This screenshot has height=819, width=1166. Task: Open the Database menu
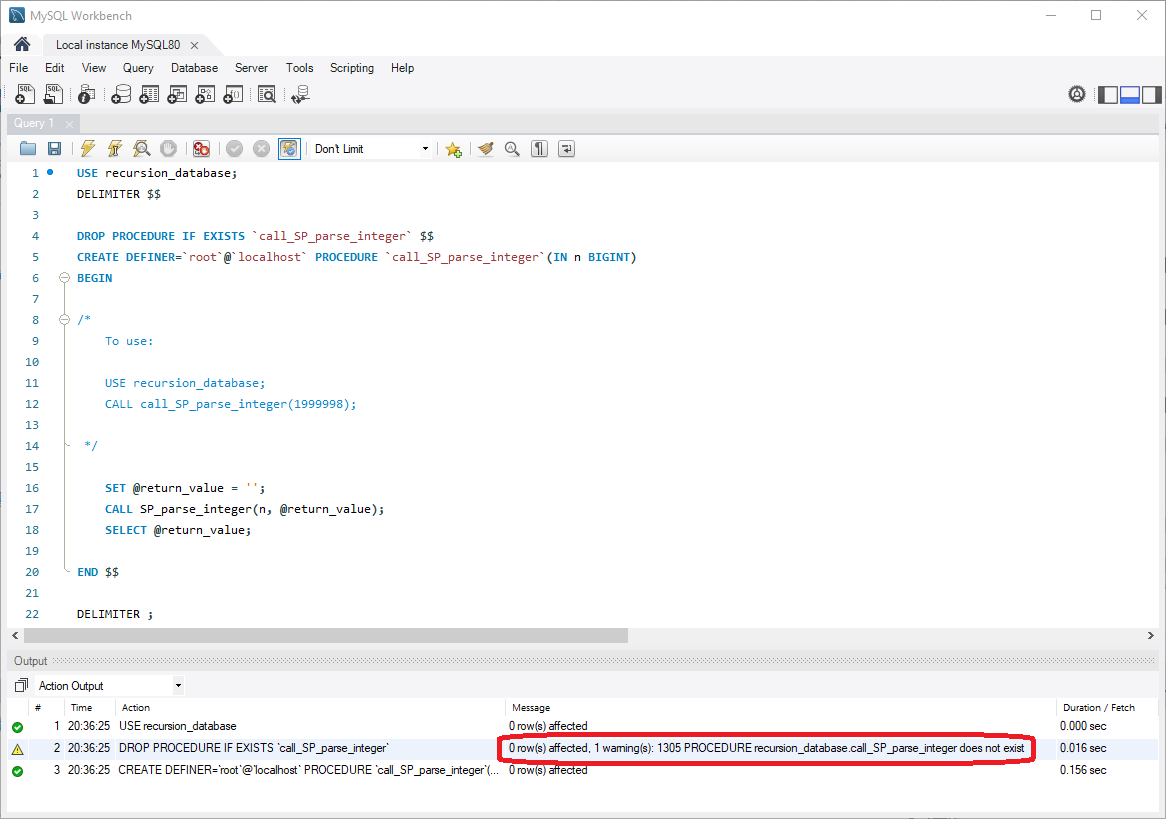point(194,68)
